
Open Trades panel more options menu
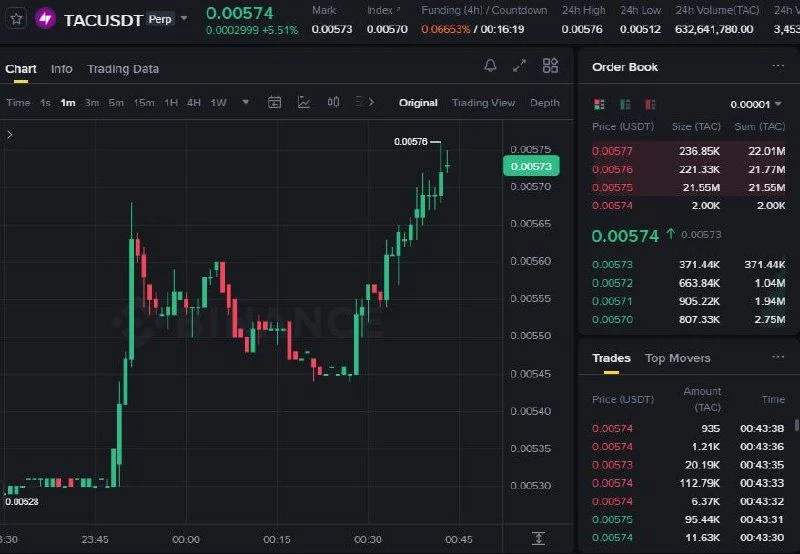(x=778, y=357)
